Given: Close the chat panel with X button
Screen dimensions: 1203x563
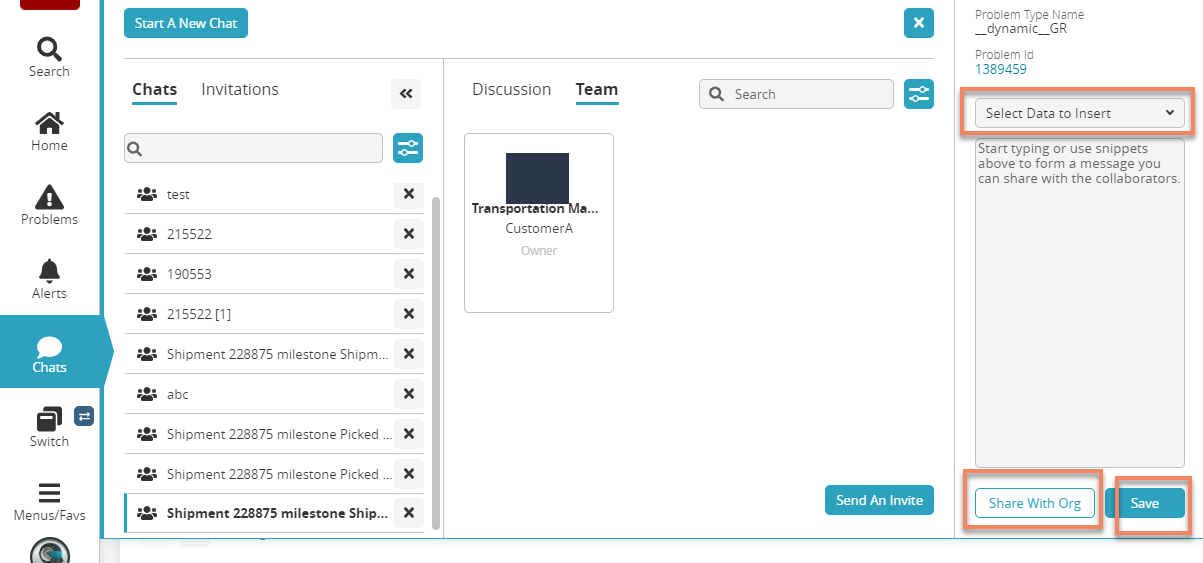Looking at the screenshot, I should [x=918, y=23].
